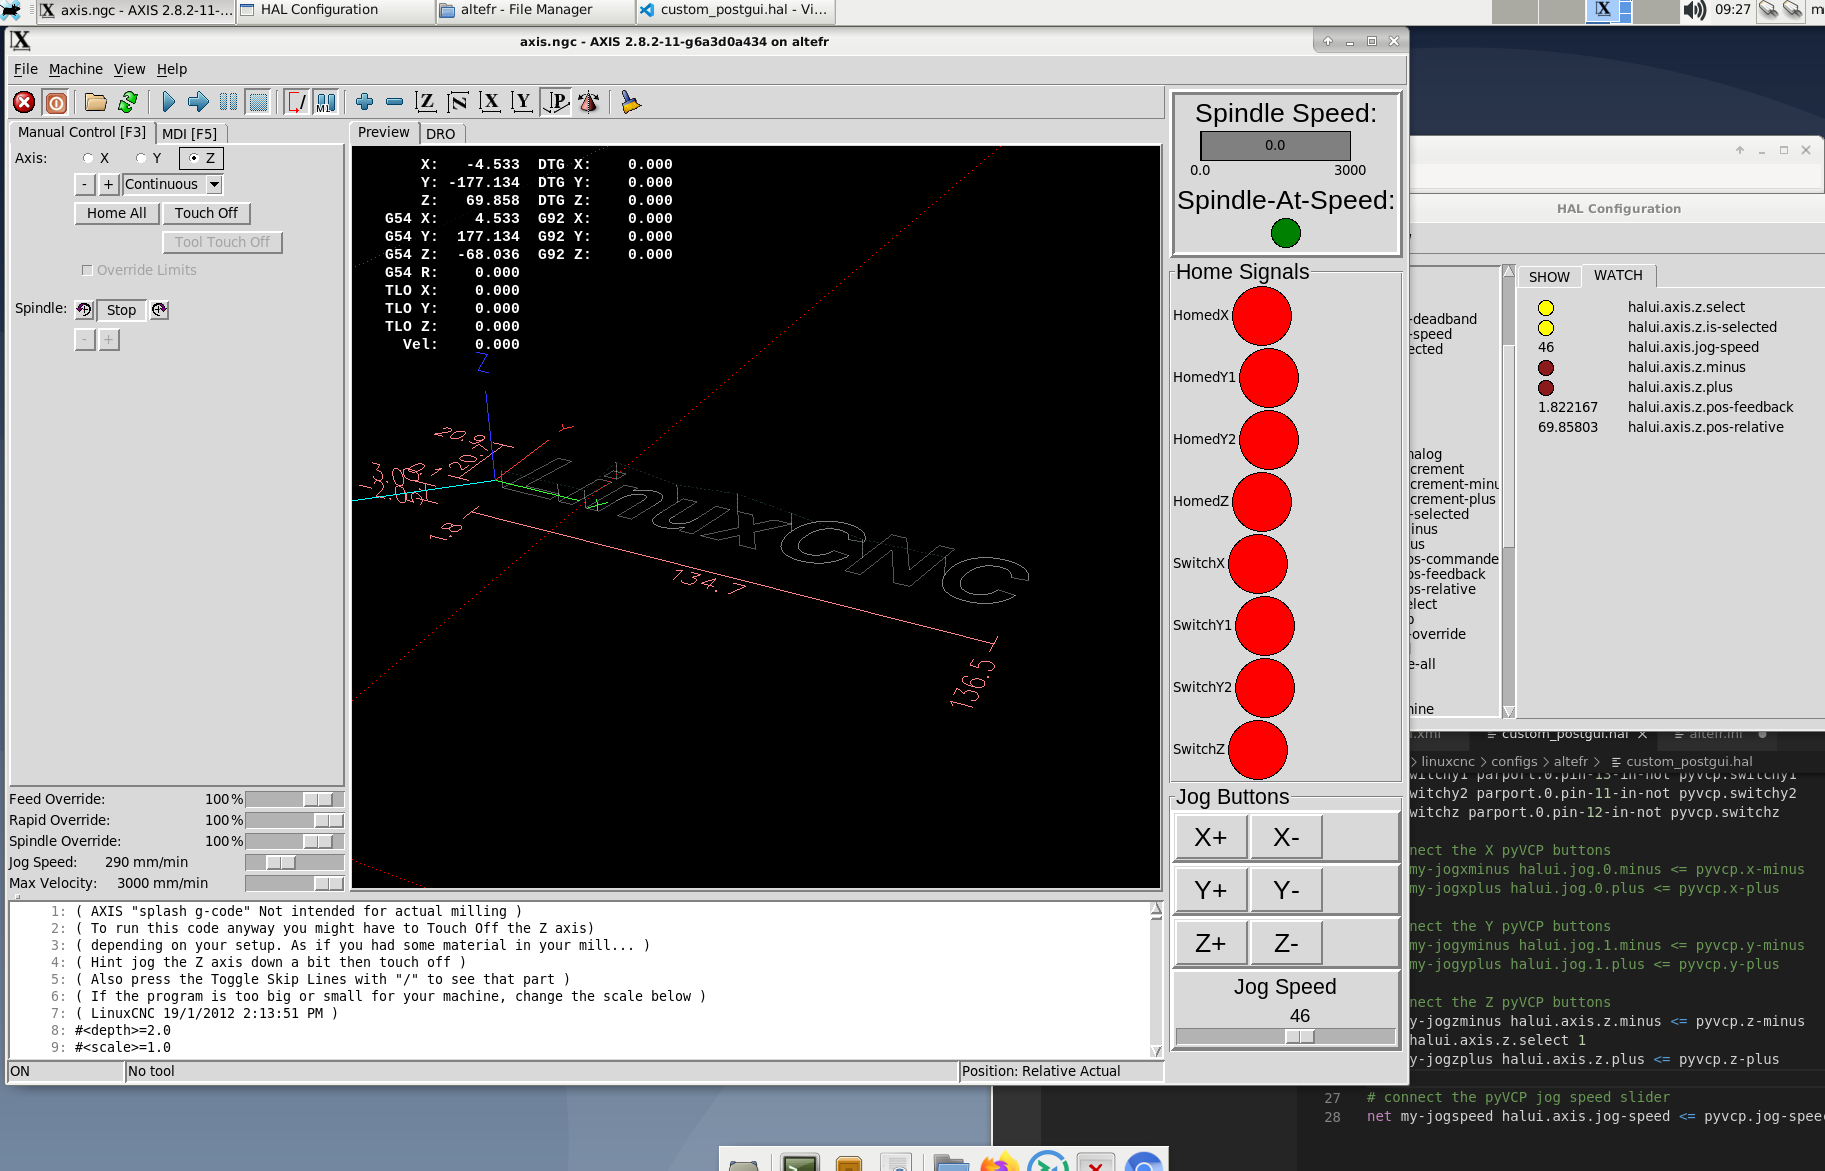This screenshot has width=1825, height=1171.
Task: Toggle the Override Limits checkbox
Action: coord(87,270)
